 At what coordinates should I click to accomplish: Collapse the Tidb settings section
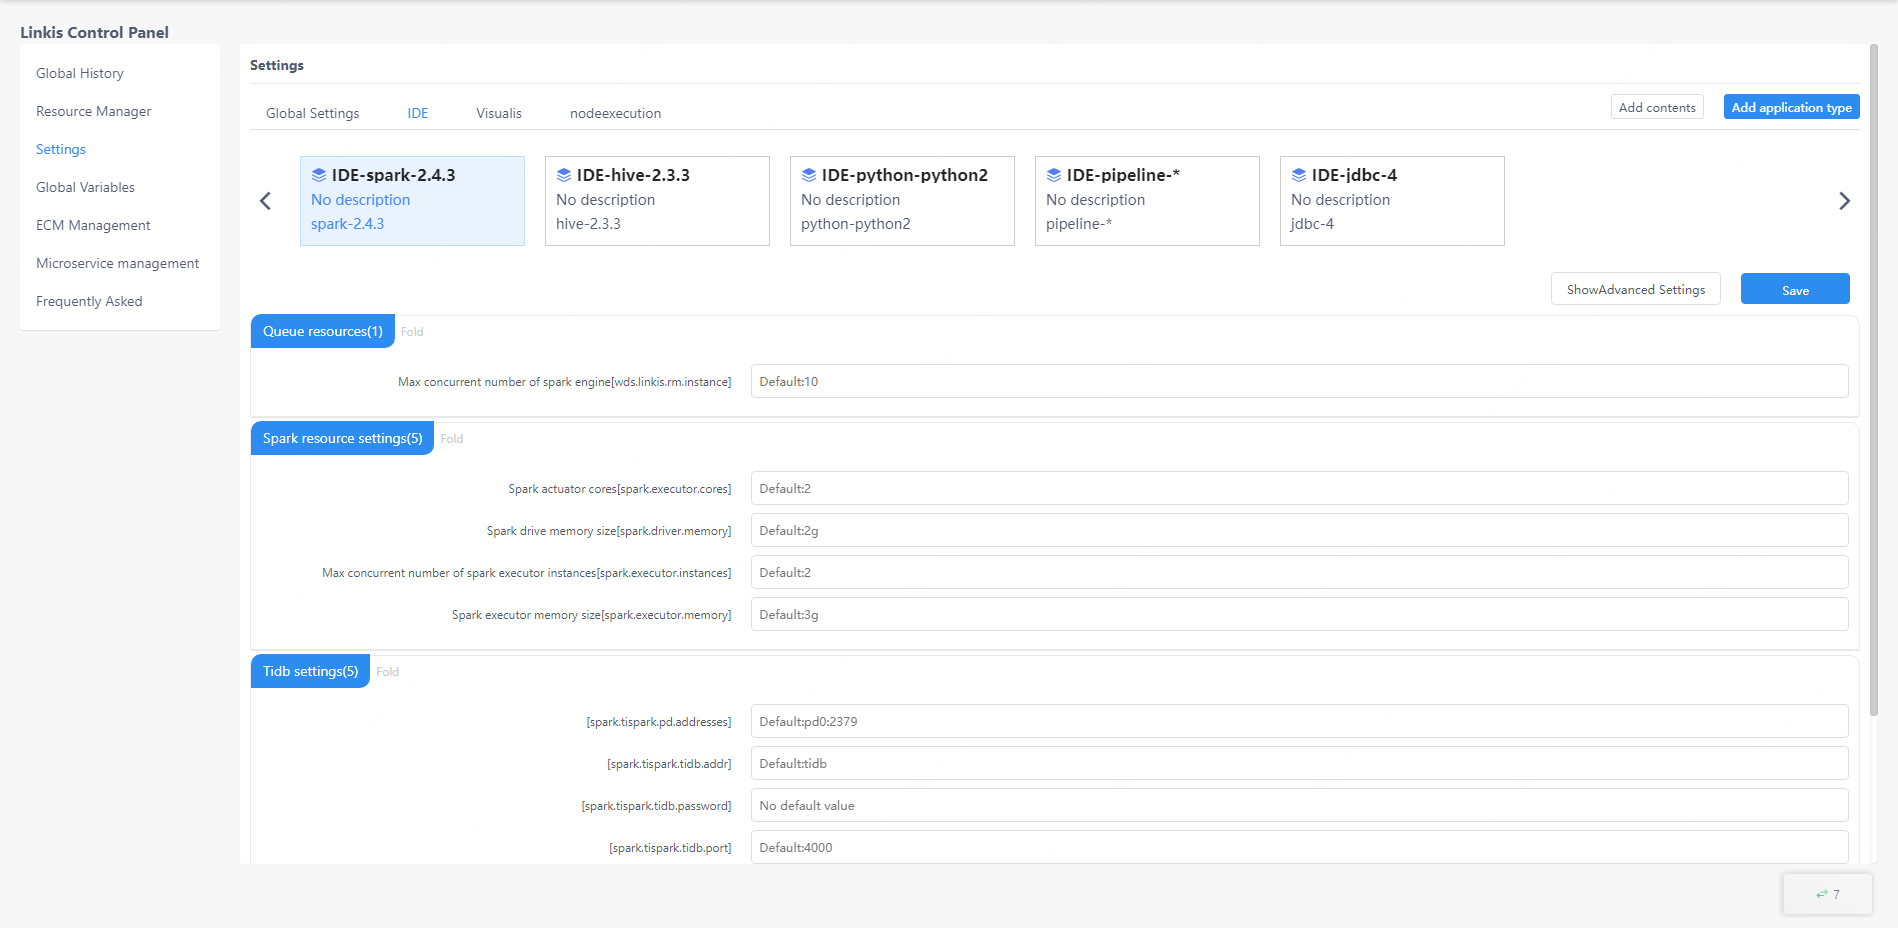388,672
